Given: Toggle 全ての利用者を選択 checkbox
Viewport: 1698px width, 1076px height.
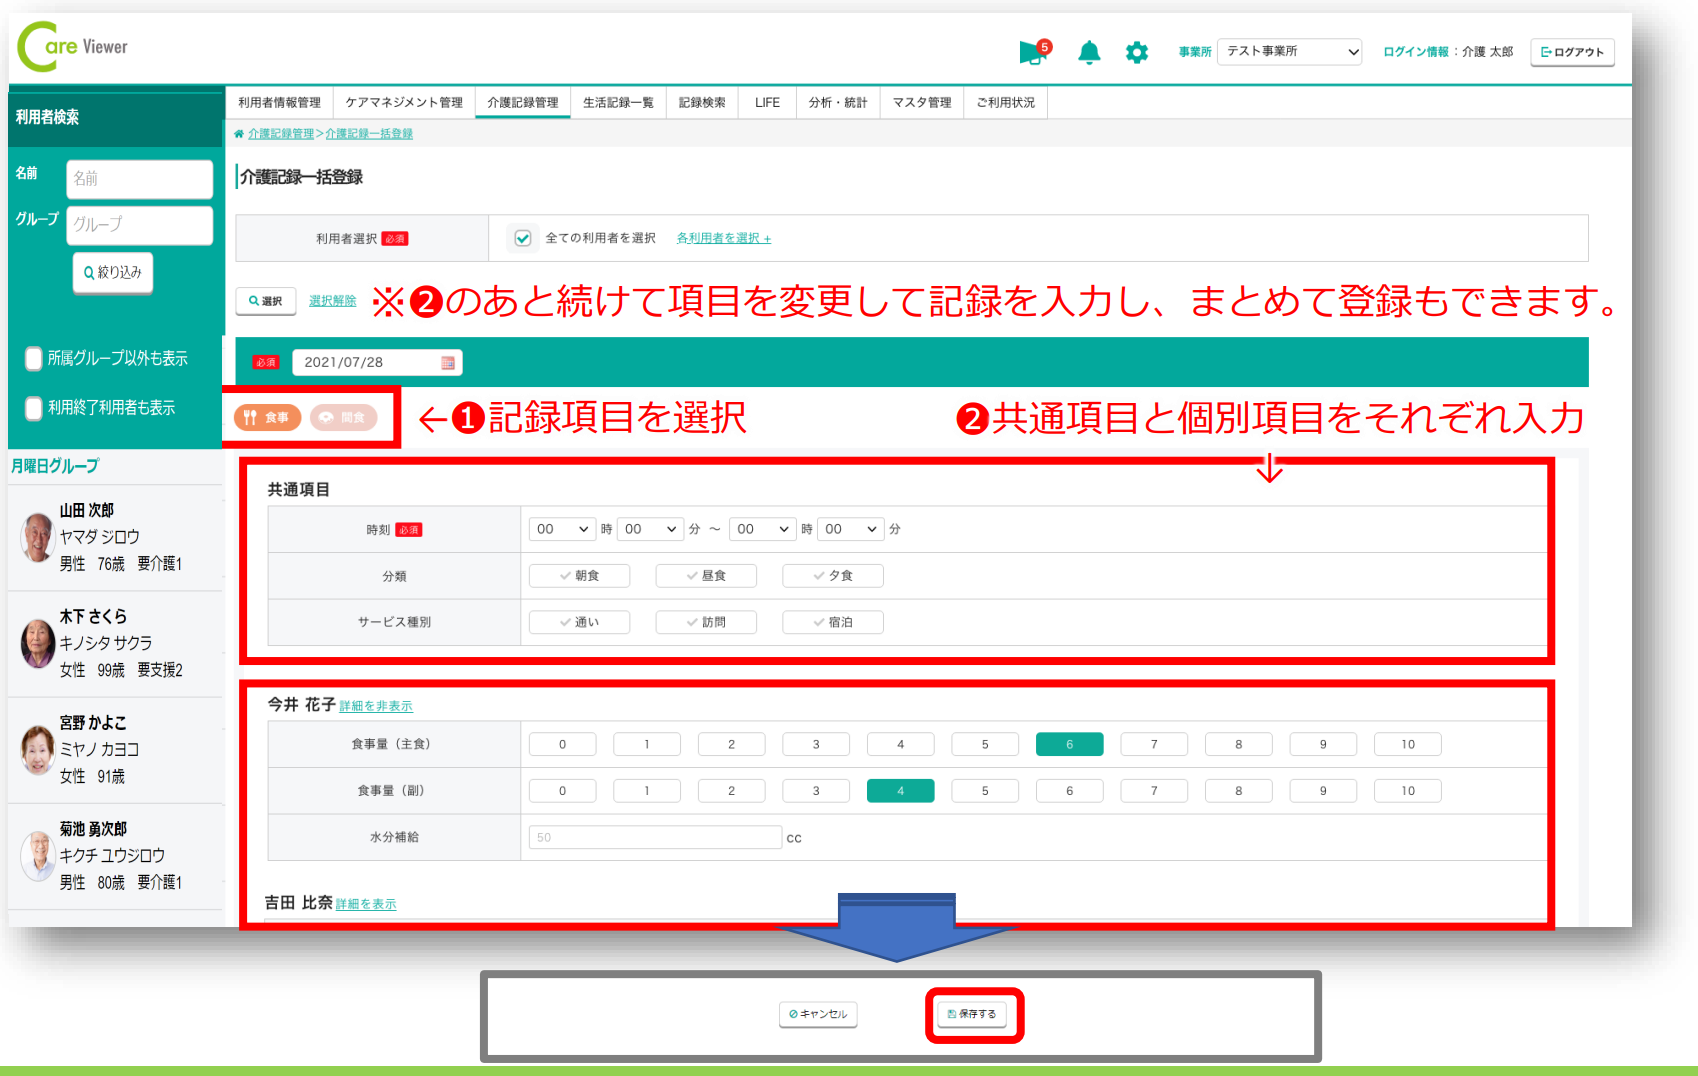Looking at the screenshot, I should [x=522, y=238].
